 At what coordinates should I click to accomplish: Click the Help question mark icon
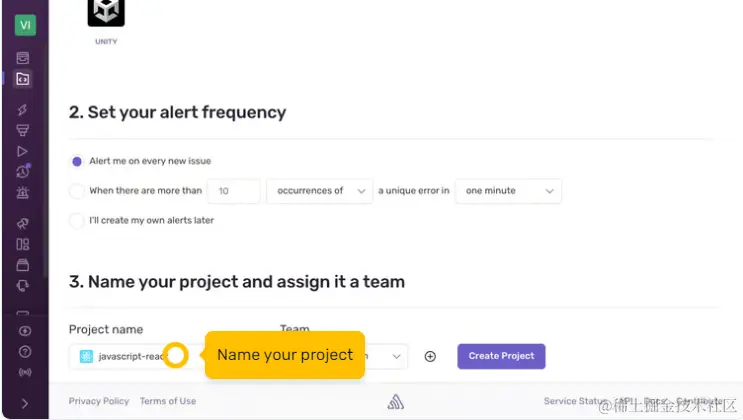click(25, 352)
